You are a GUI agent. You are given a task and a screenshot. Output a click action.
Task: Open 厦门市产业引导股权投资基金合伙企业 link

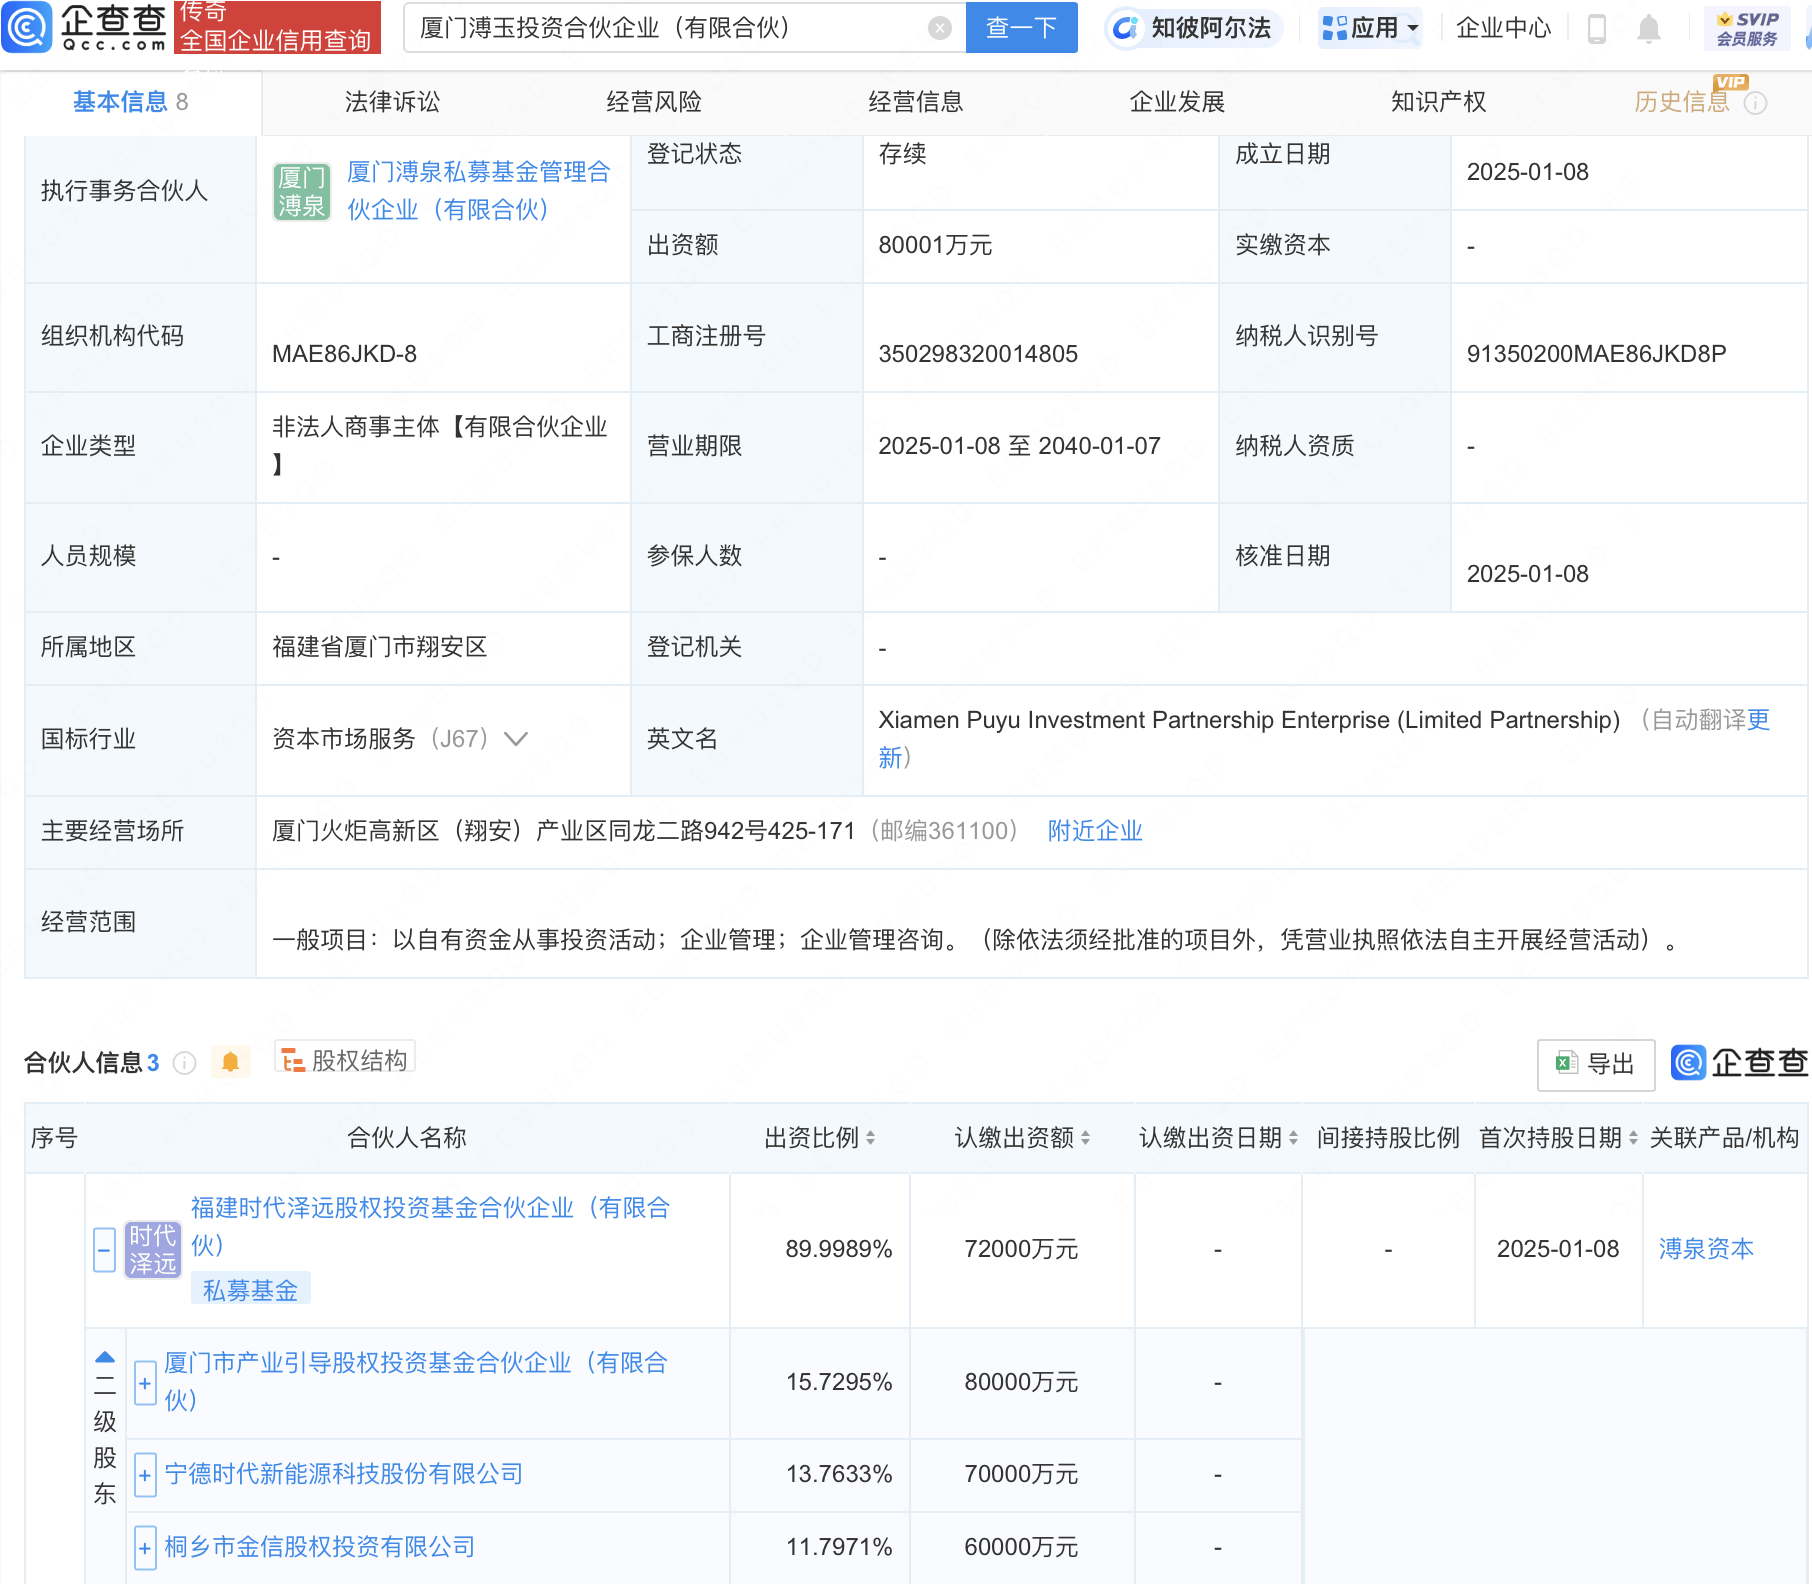coord(416,1381)
